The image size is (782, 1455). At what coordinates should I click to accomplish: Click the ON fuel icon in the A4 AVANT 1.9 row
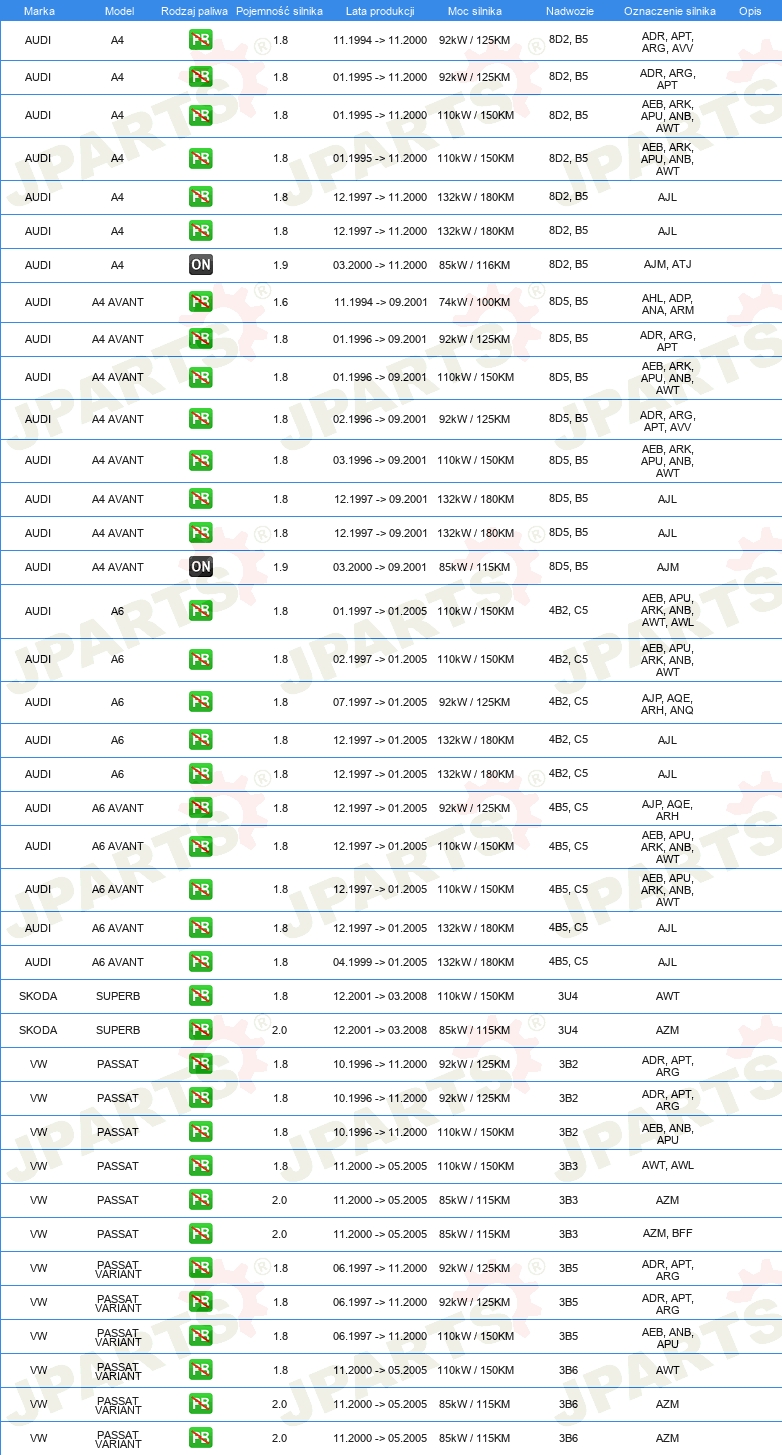201,567
